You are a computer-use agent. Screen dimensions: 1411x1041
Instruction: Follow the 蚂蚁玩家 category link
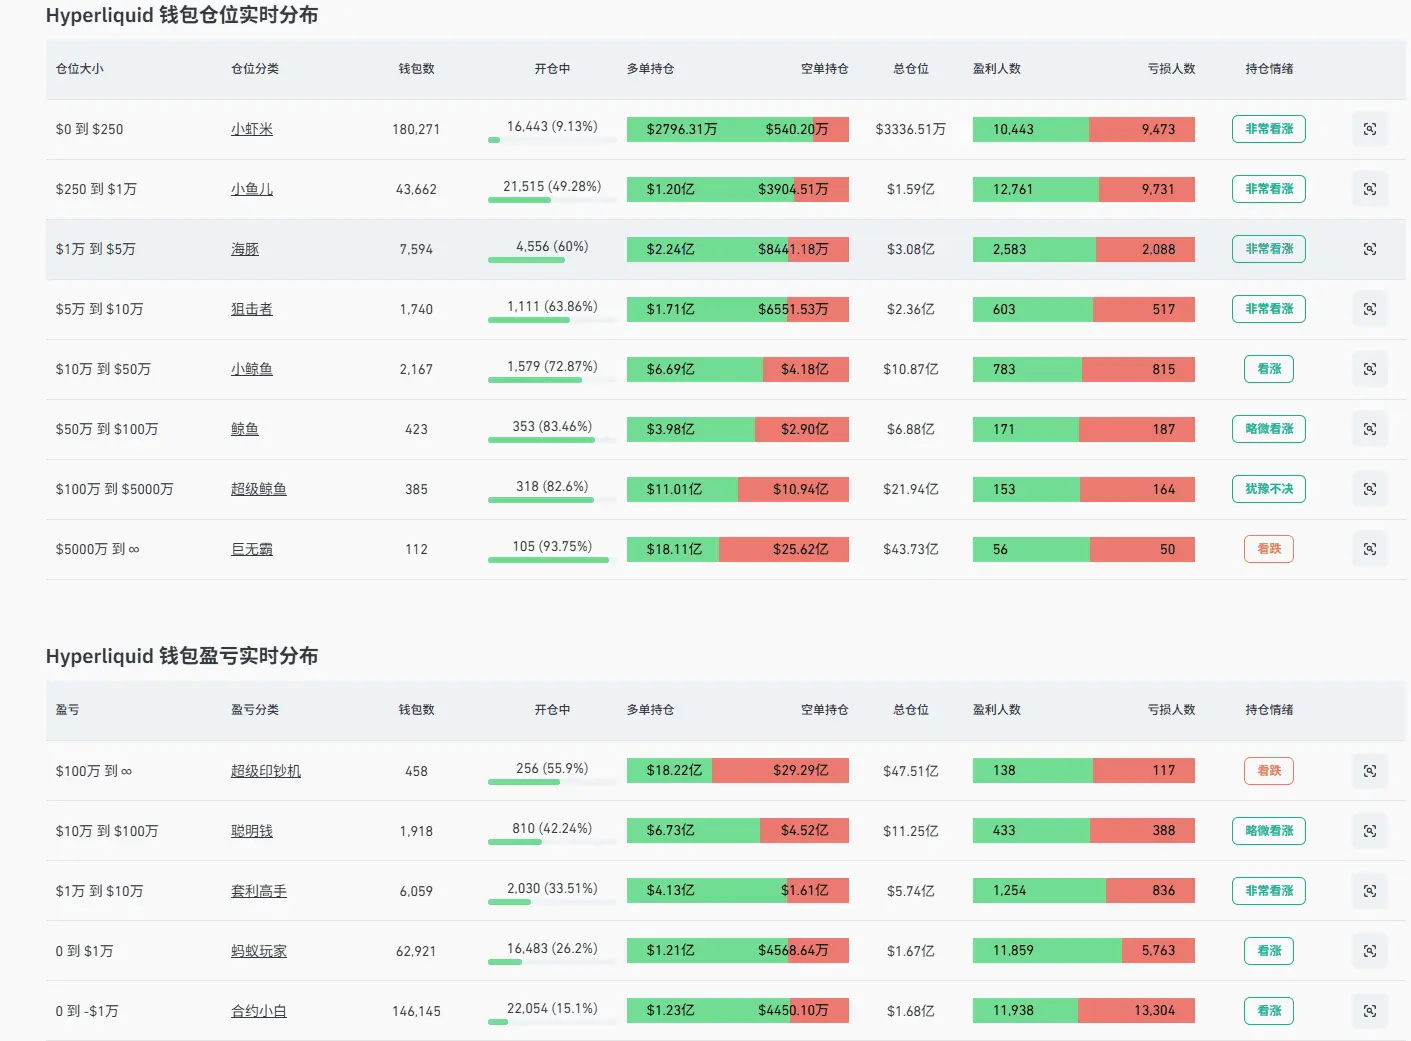(259, 951)
